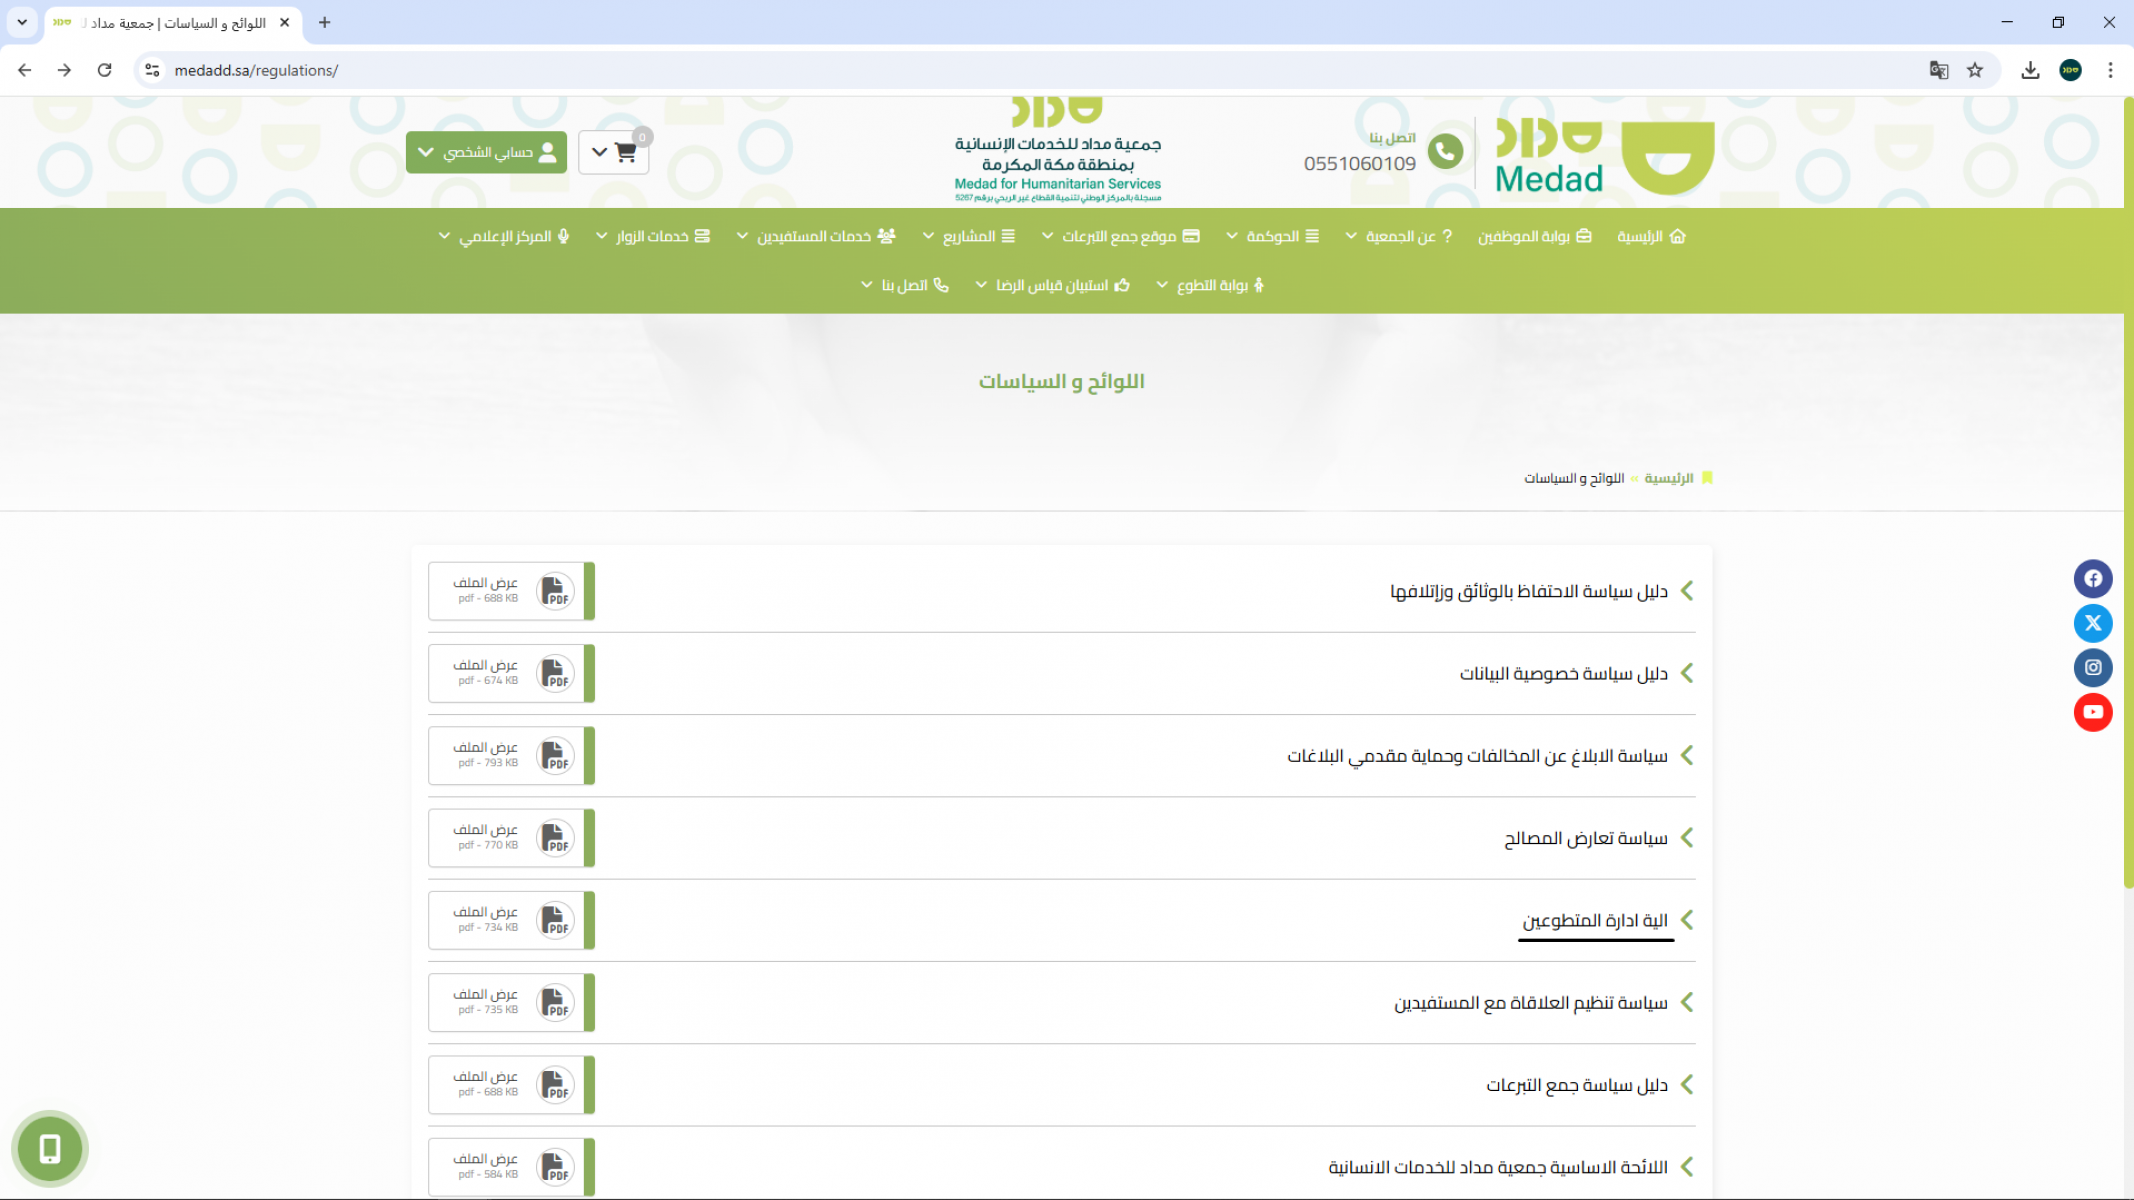Viewport: 2134px width, 1200px height.
Task: Expand the shopping cart dropdown
Action: (613, 152)
